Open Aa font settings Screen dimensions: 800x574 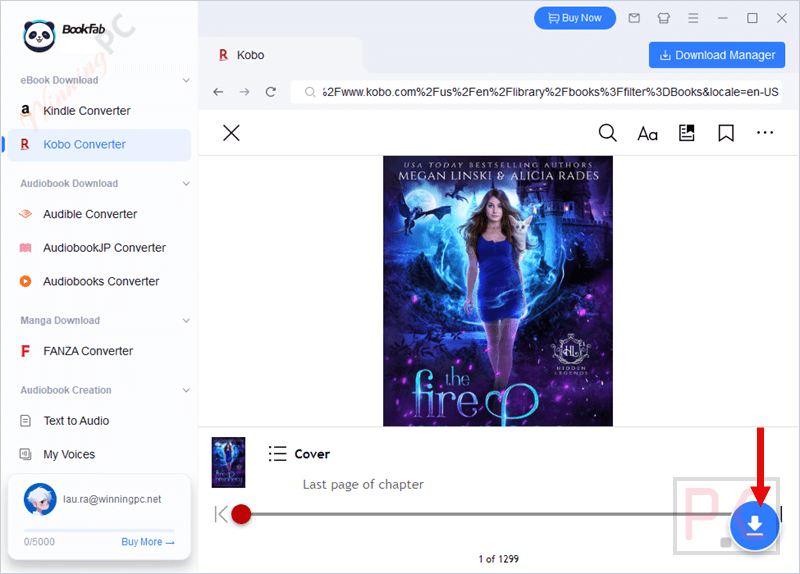coord(647,134)
